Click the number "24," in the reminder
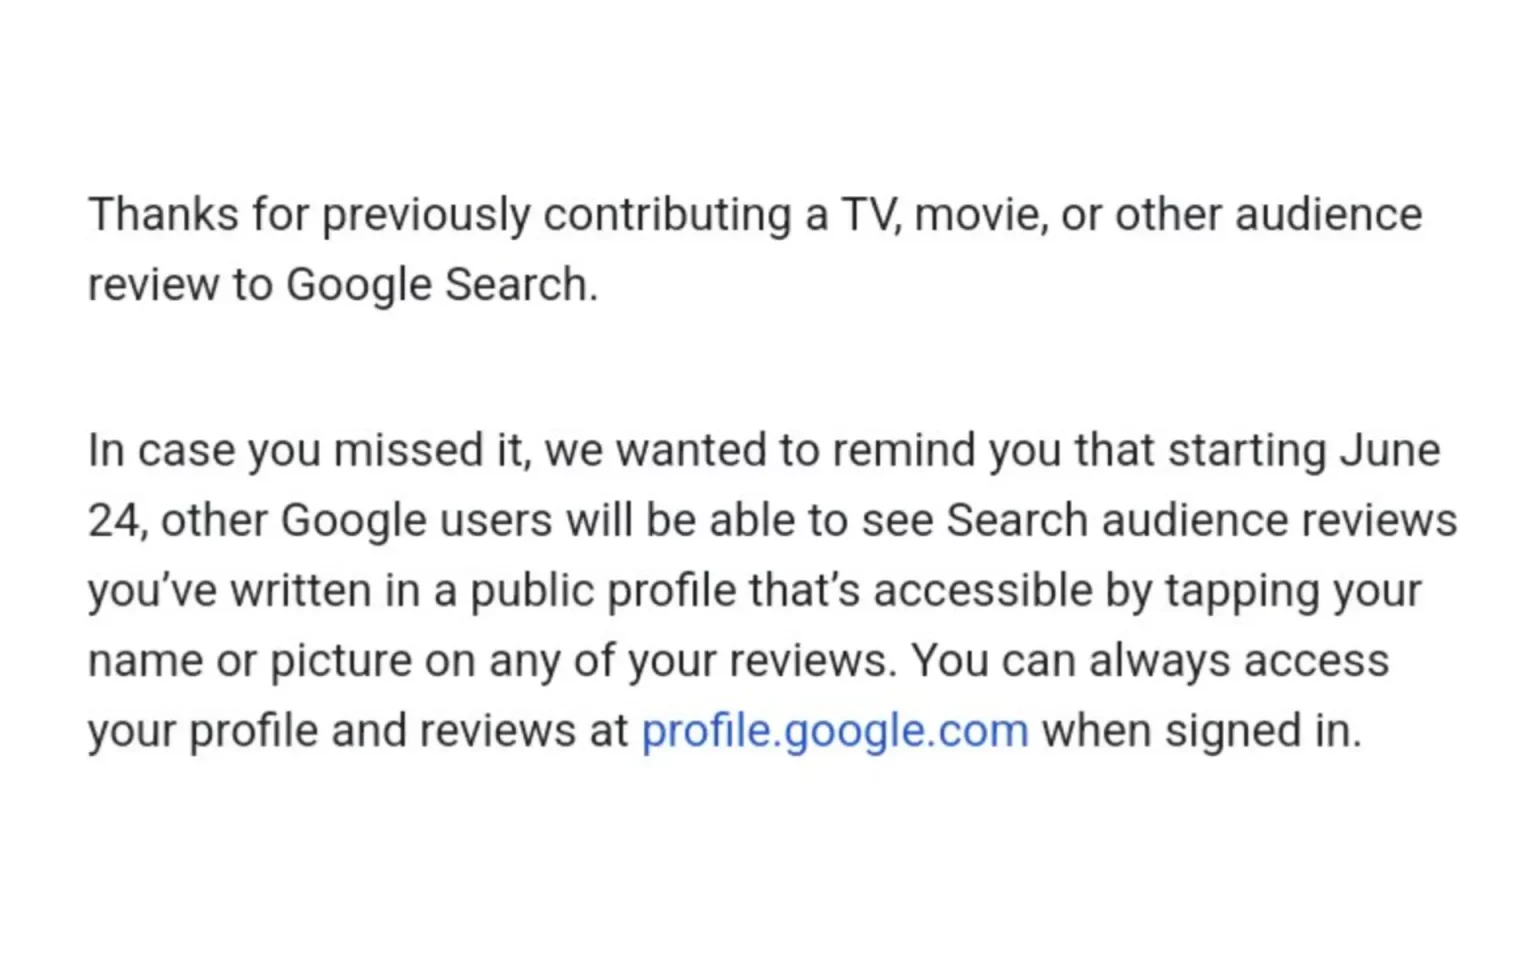 coord(118,521)
